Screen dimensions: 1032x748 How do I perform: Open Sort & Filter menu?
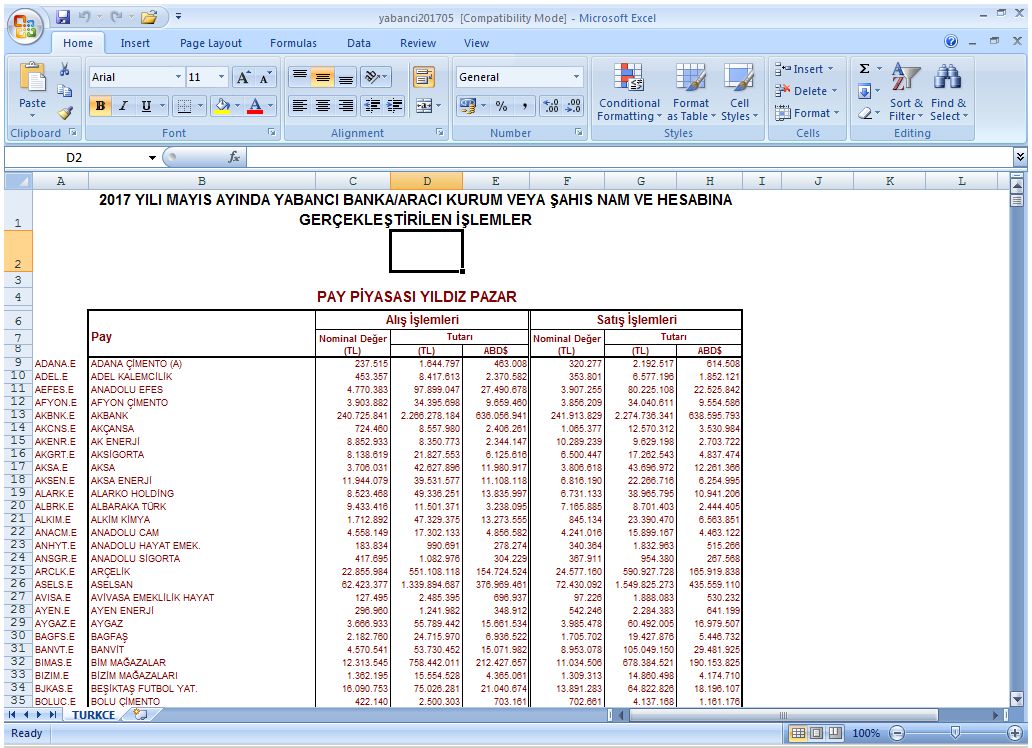pyautogui.click(x=906, y=92)
